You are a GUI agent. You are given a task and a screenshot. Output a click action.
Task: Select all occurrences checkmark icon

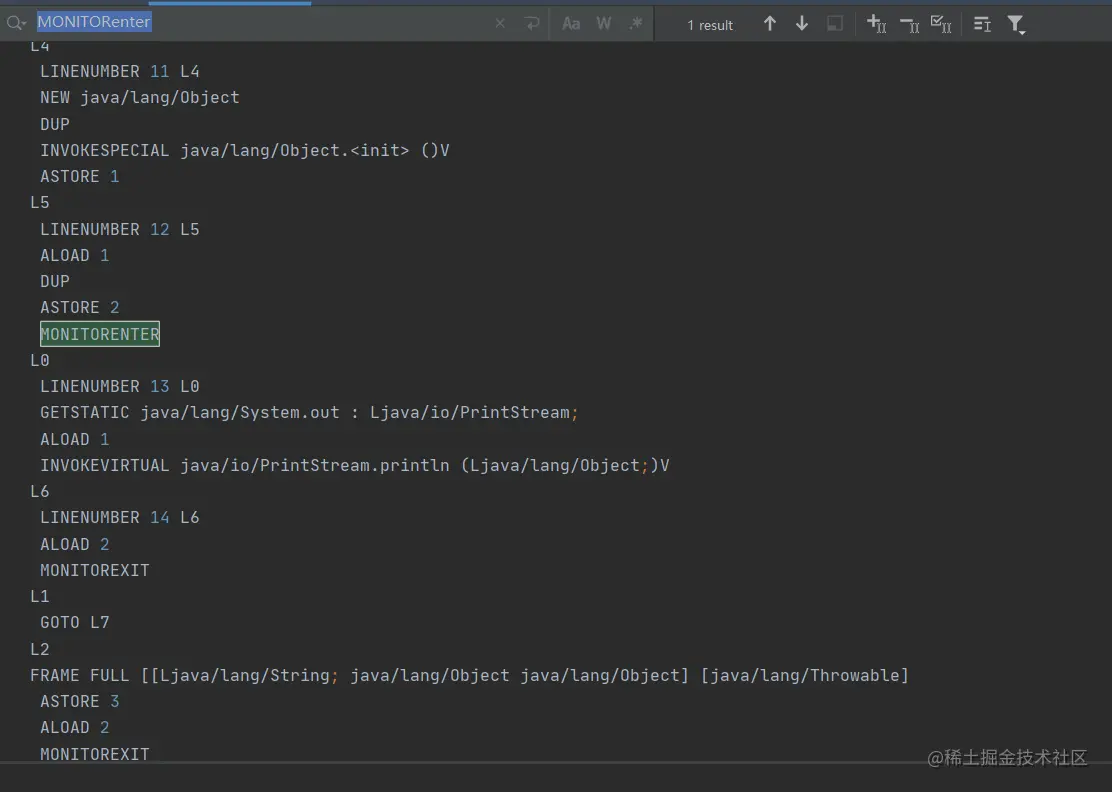coord(941,24)
